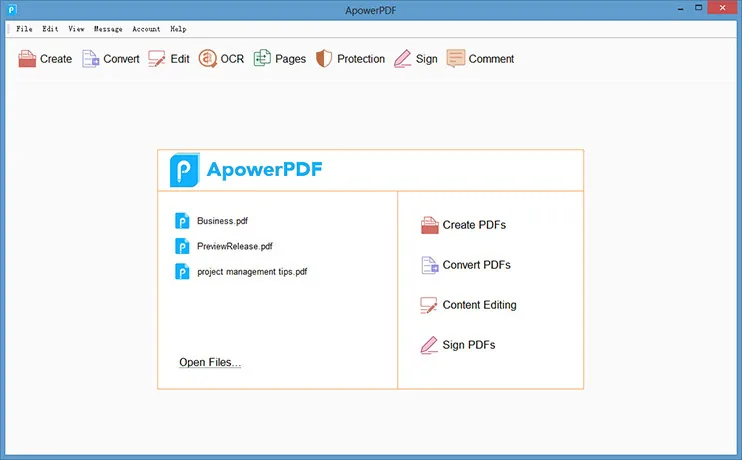This screenshot has height=460, width=742.
Task: Click the Edit pencil icon in toolbar
Action: pos(157,59)
